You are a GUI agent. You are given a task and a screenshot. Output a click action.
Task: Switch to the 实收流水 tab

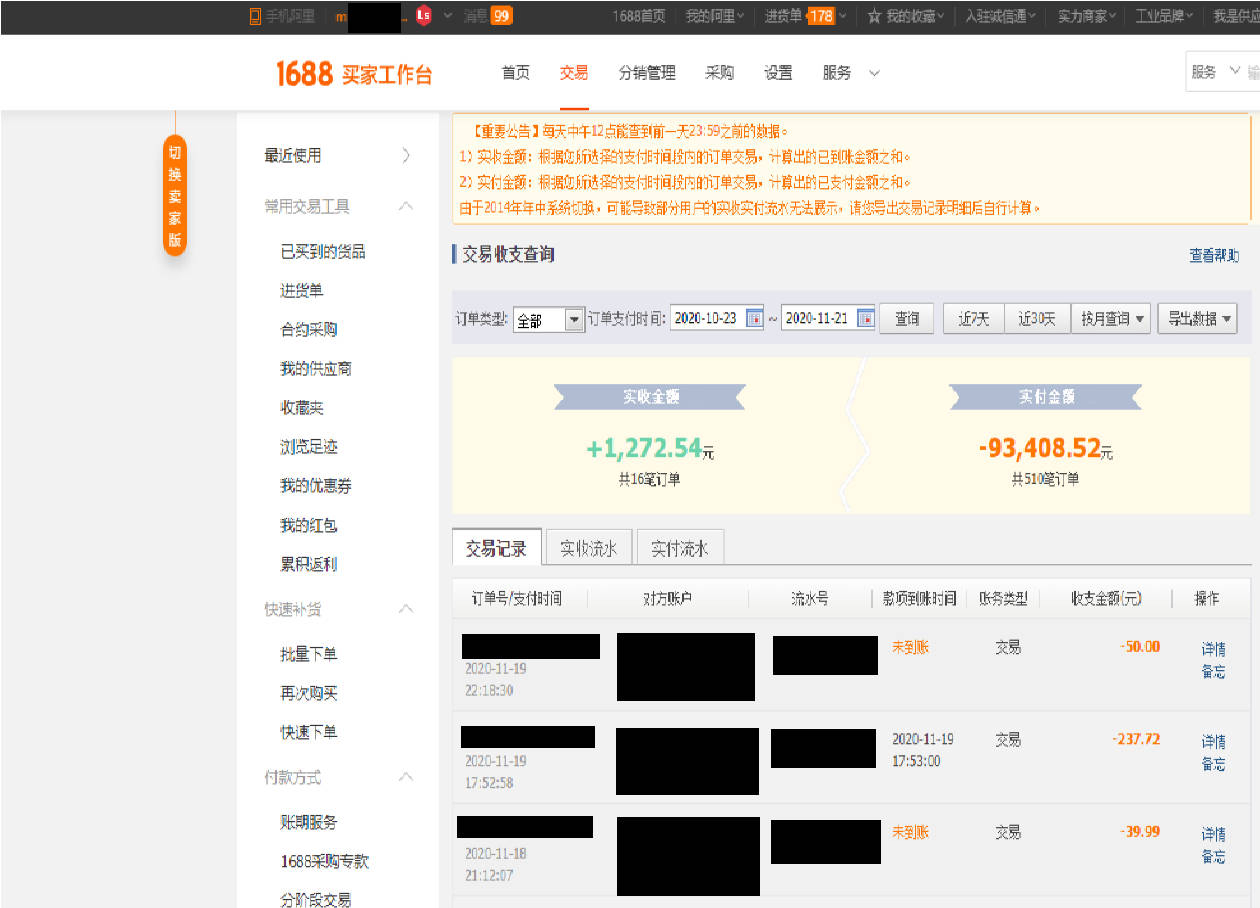(x=588, y=547)
